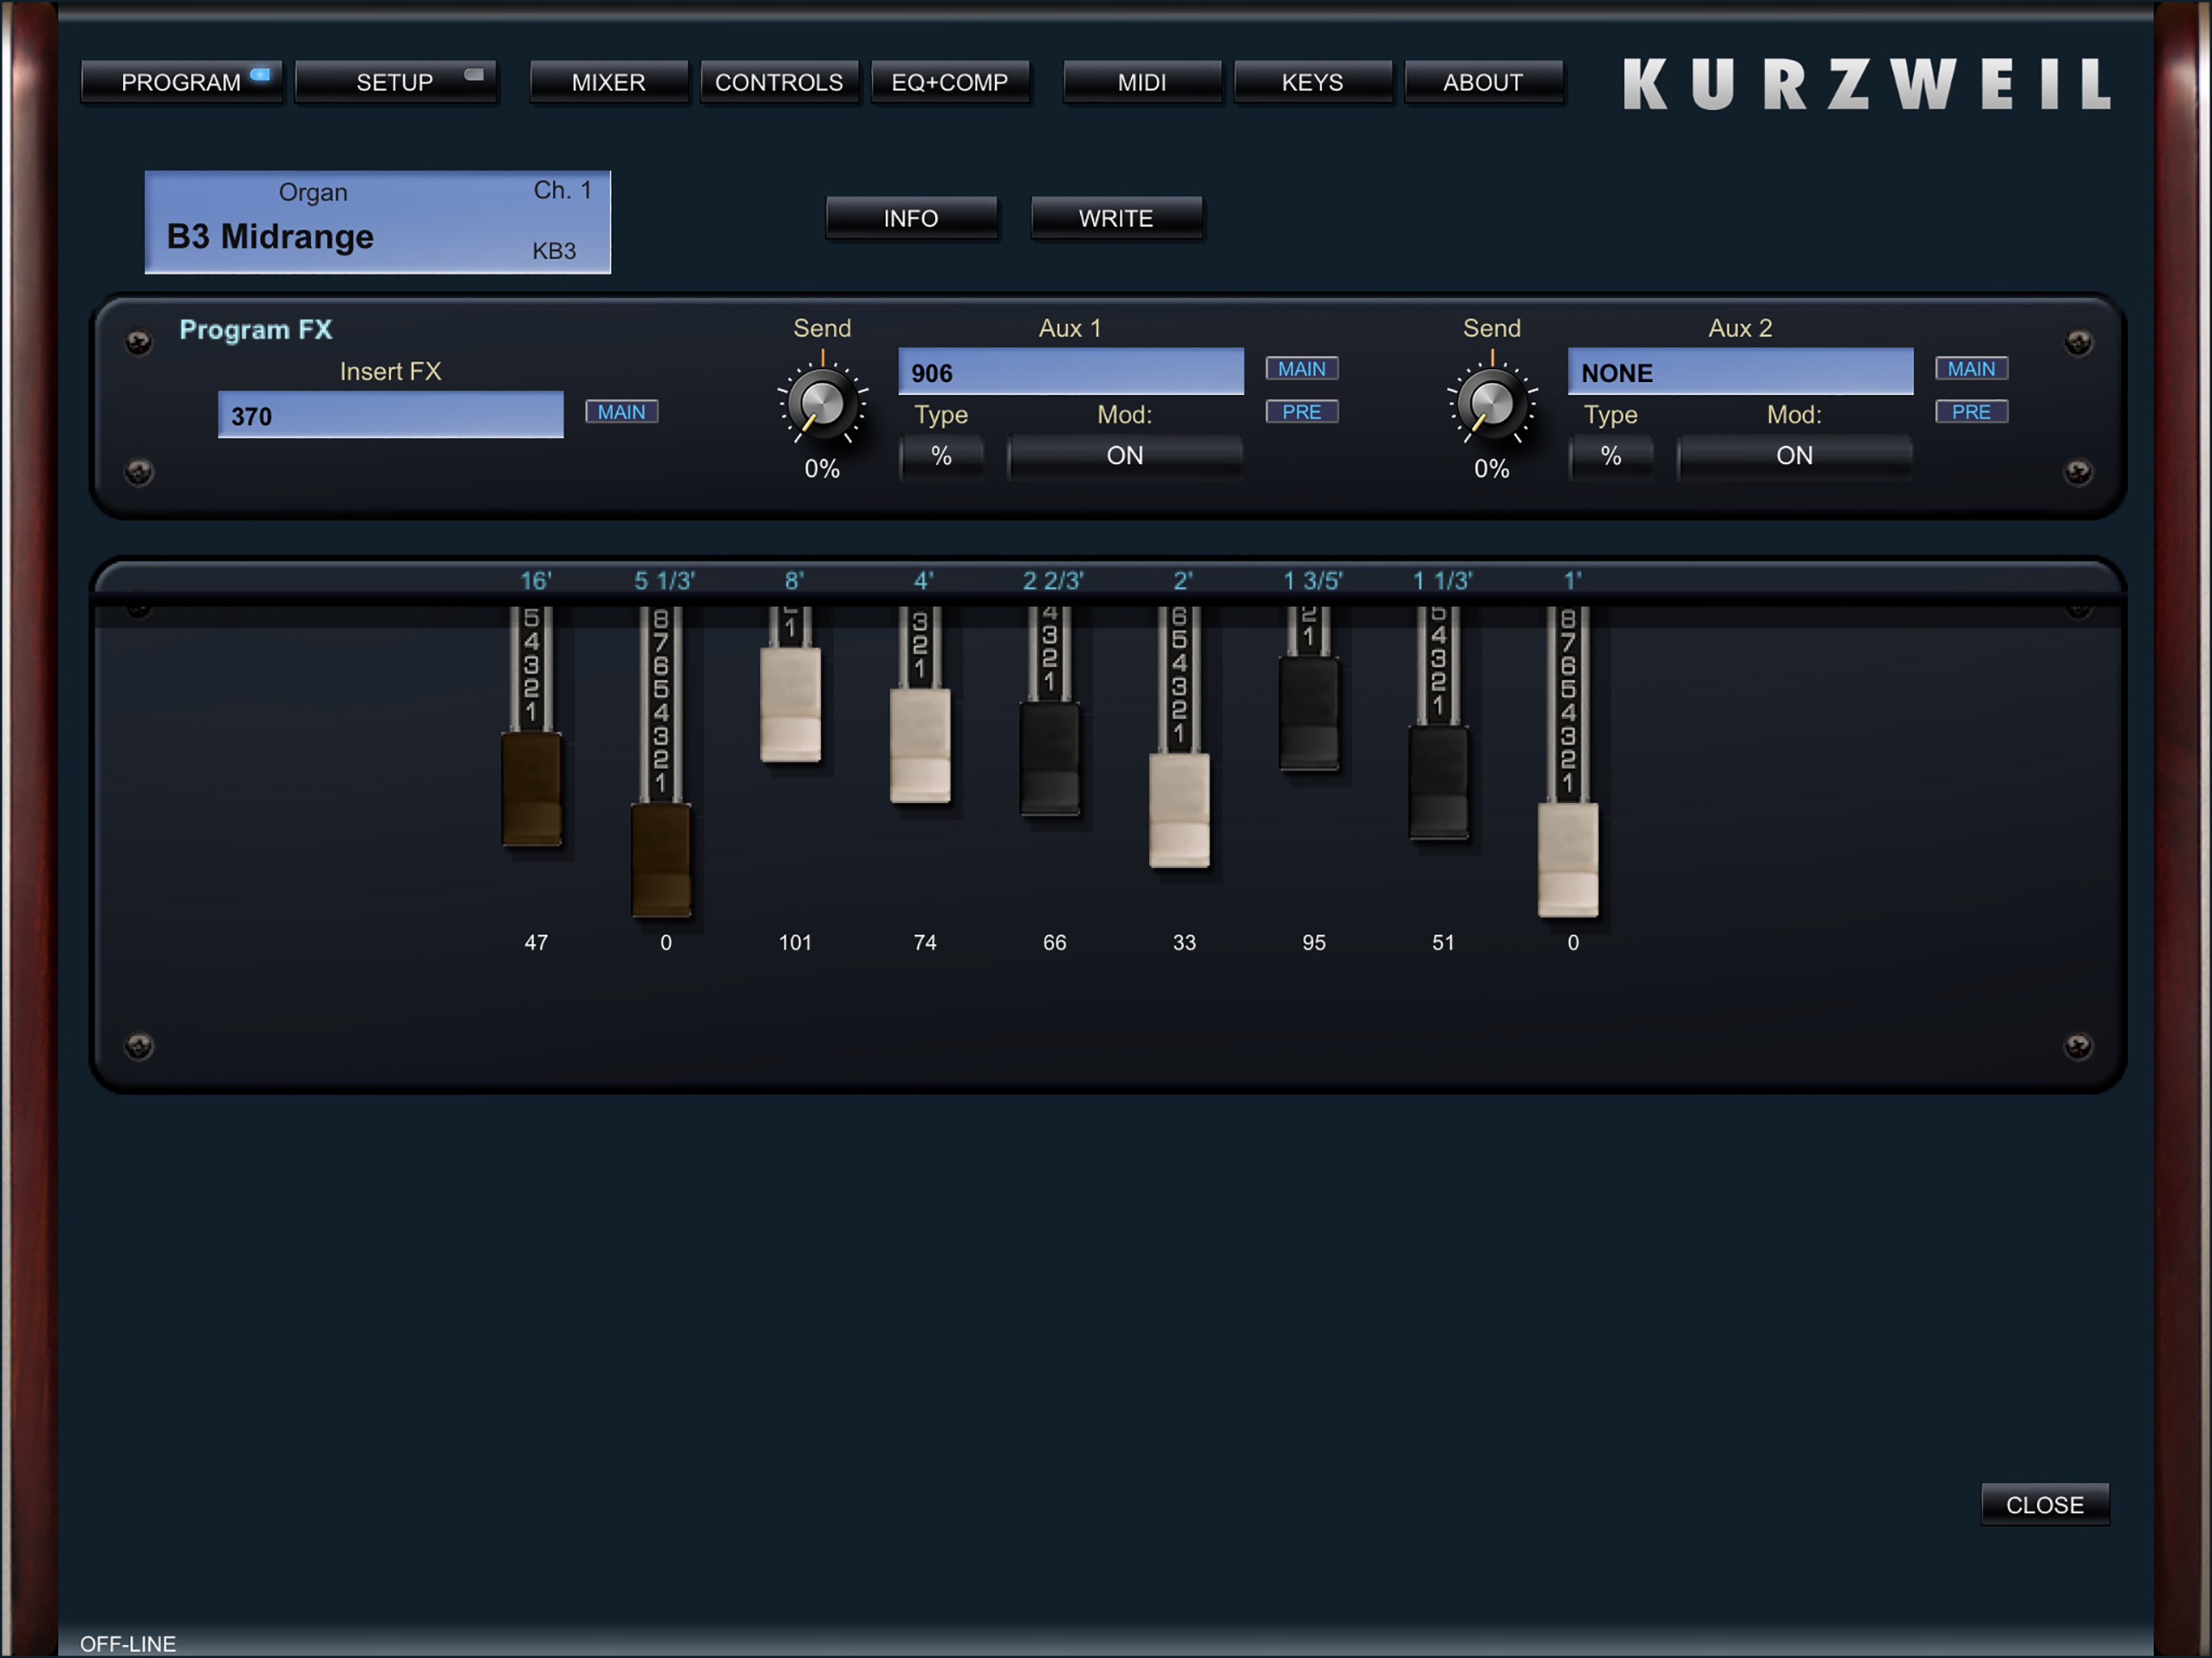The height and width of the screenshot is (1658, 2212).
Task: Select the B3 Midrange program display
Action: pos(378,222)
